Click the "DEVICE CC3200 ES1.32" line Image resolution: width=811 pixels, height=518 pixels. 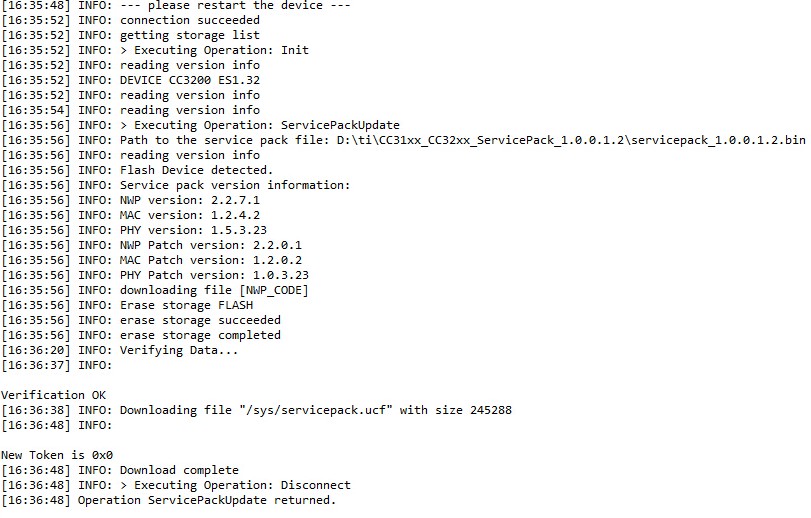click(x=192, y=80)
